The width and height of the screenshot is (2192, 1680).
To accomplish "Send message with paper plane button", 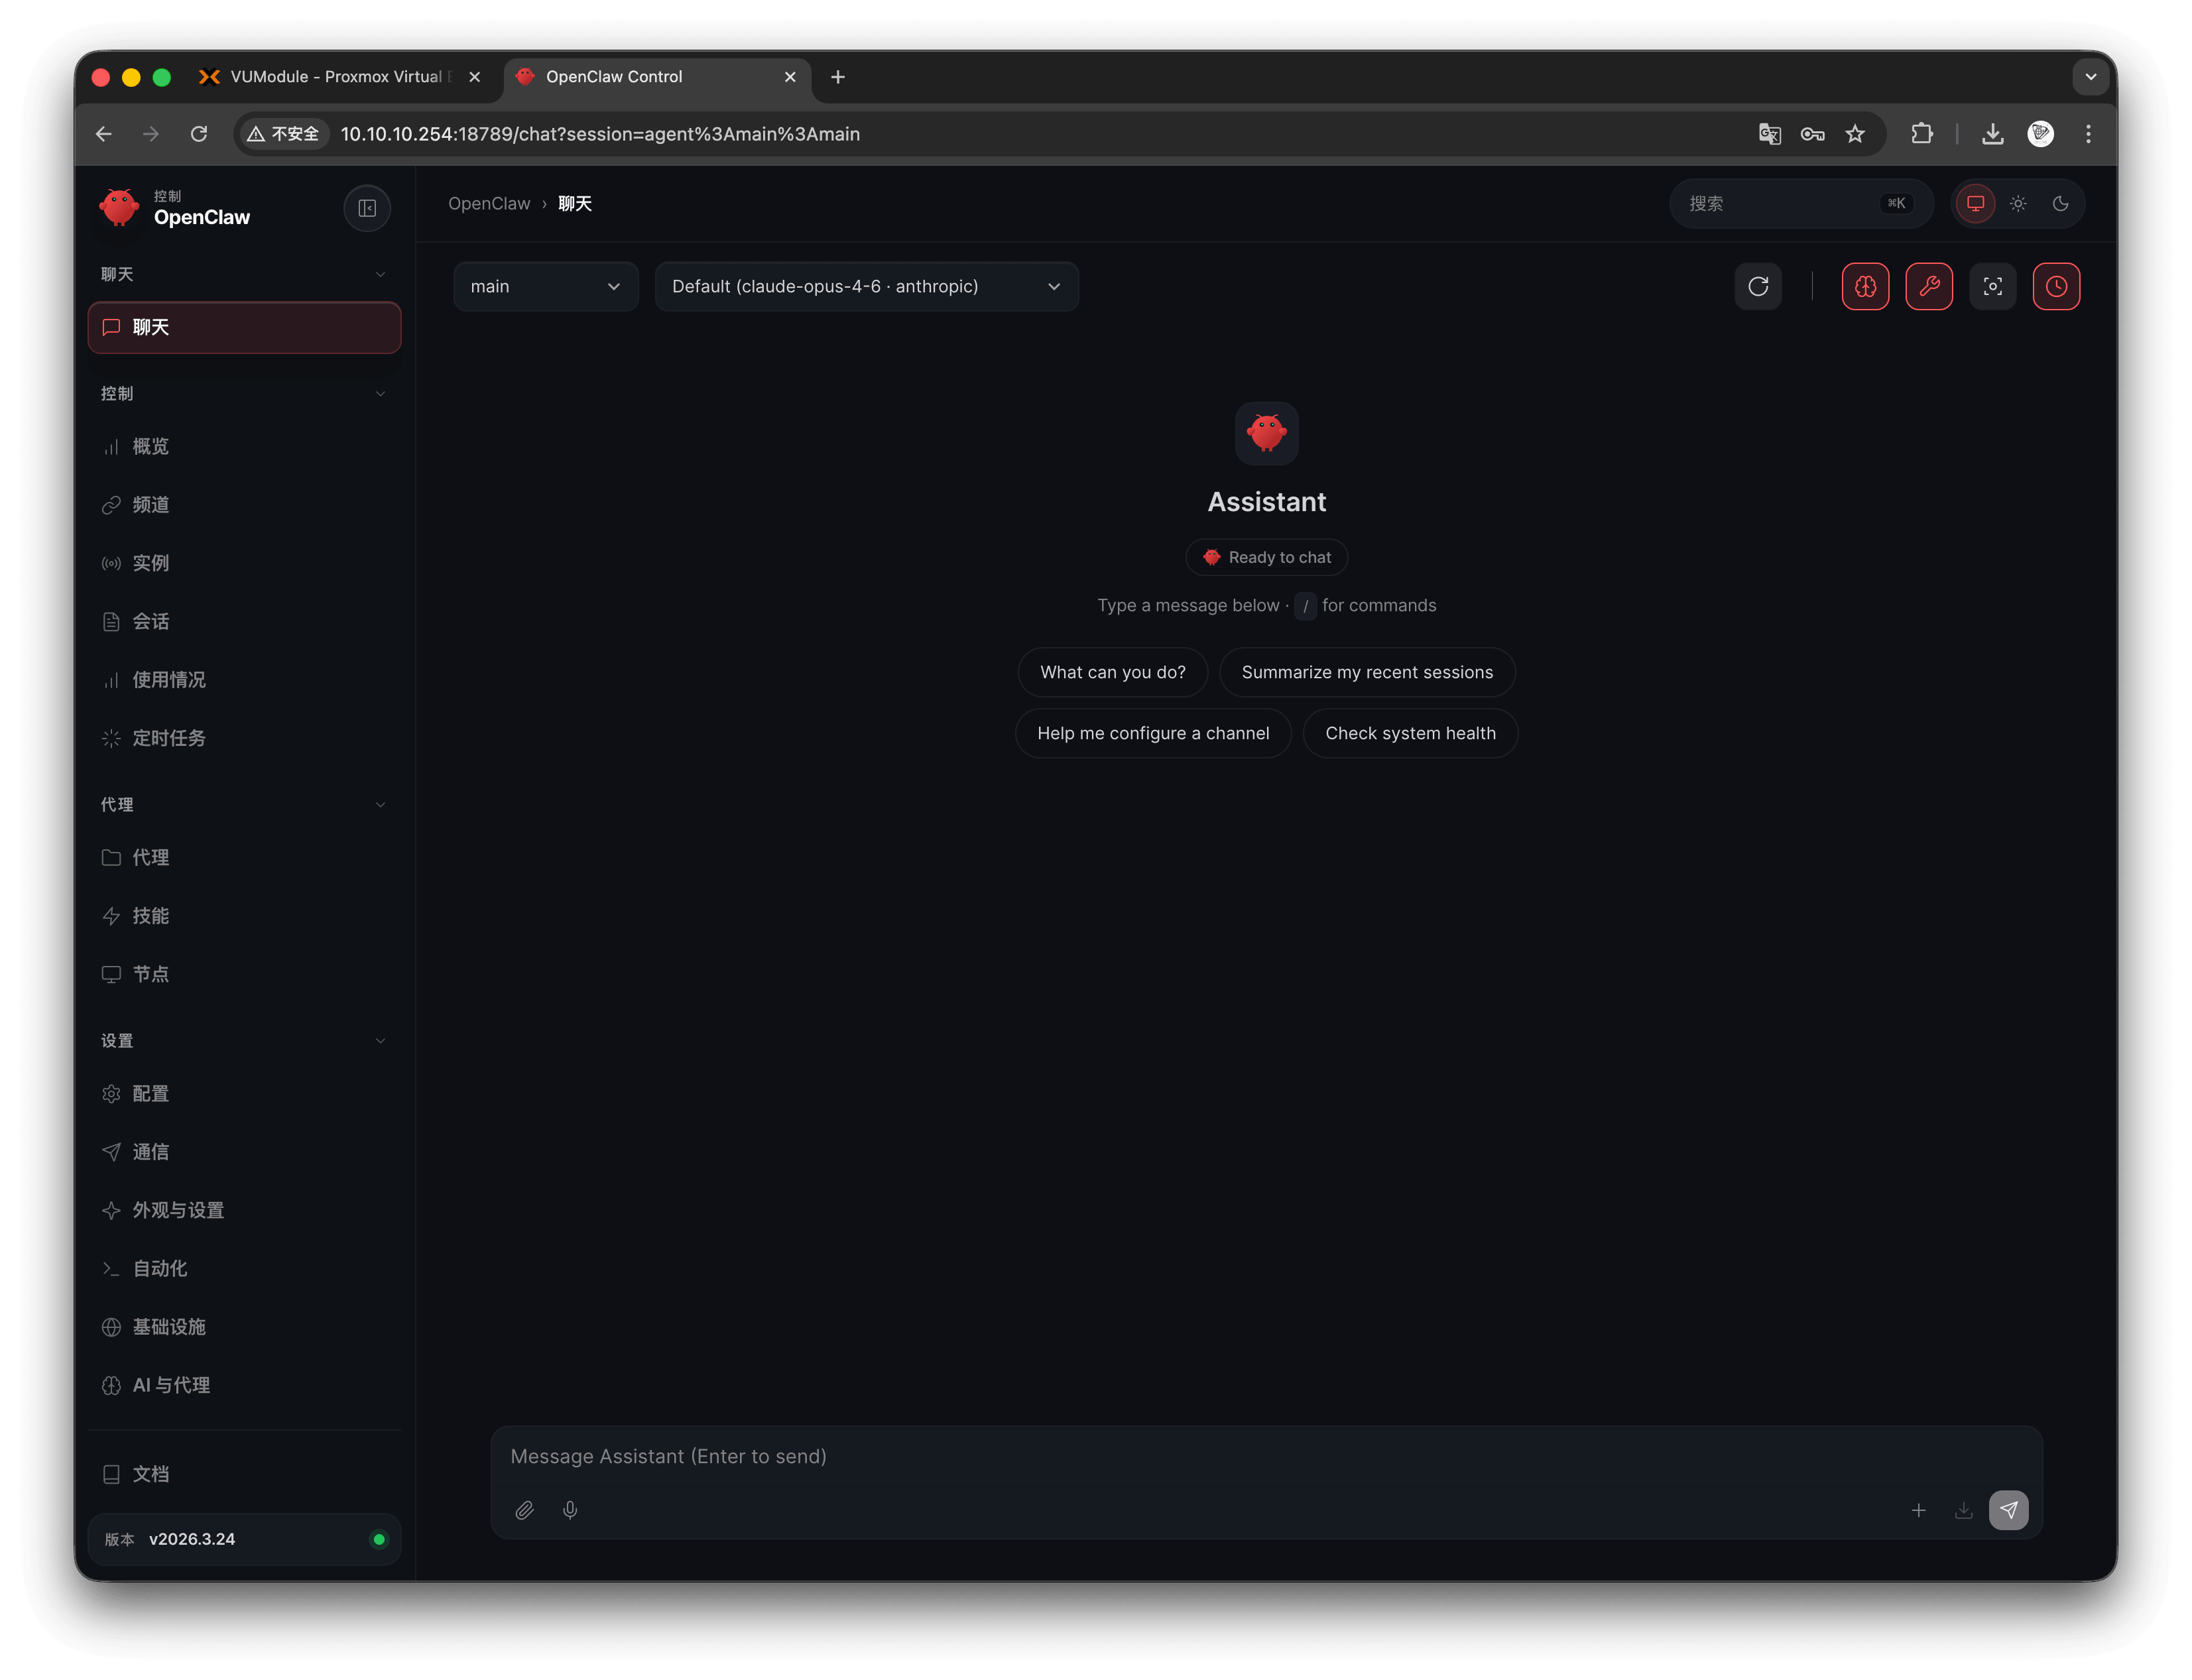I will (x=2008, y=1510).
